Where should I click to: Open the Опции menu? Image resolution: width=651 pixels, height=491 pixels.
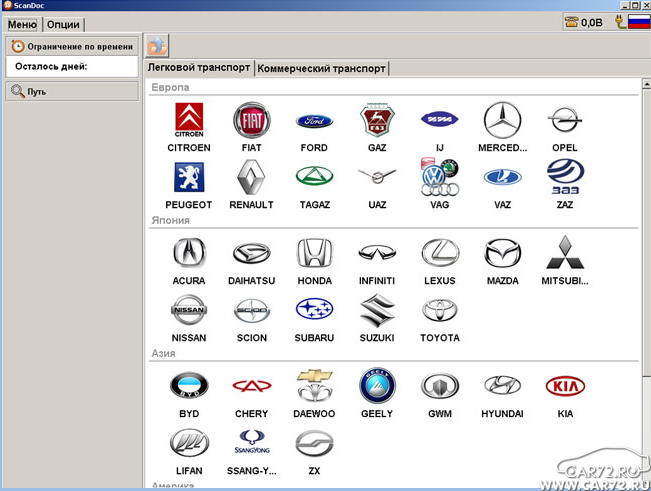(63, 24)
